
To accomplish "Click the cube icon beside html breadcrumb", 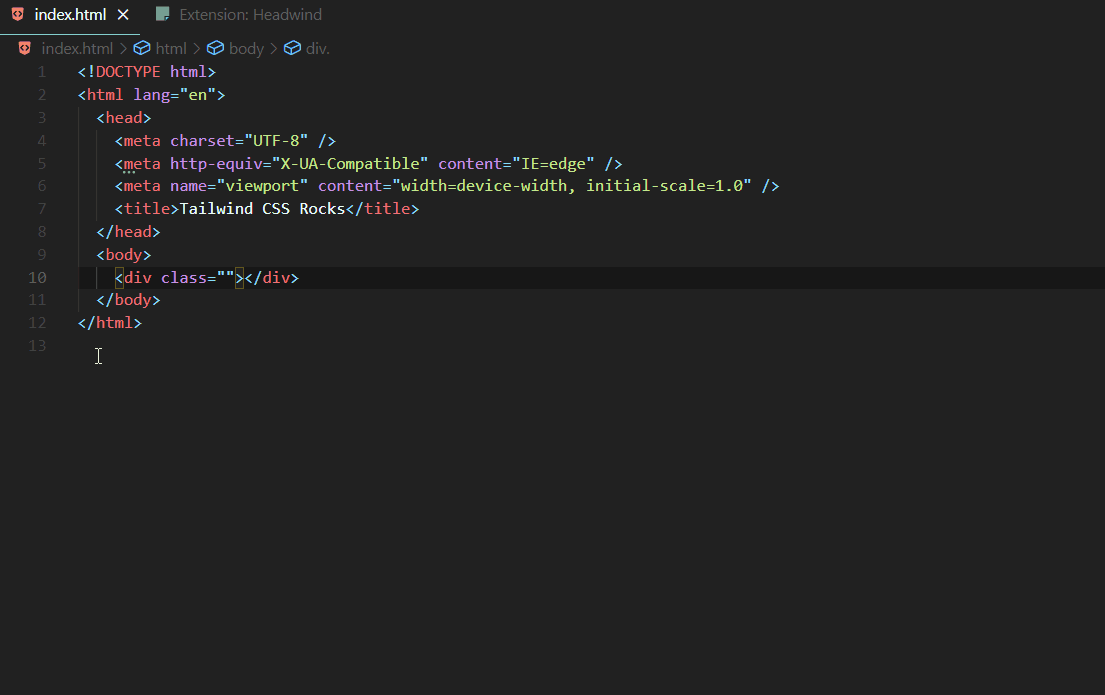I will (x=142, y=48).
